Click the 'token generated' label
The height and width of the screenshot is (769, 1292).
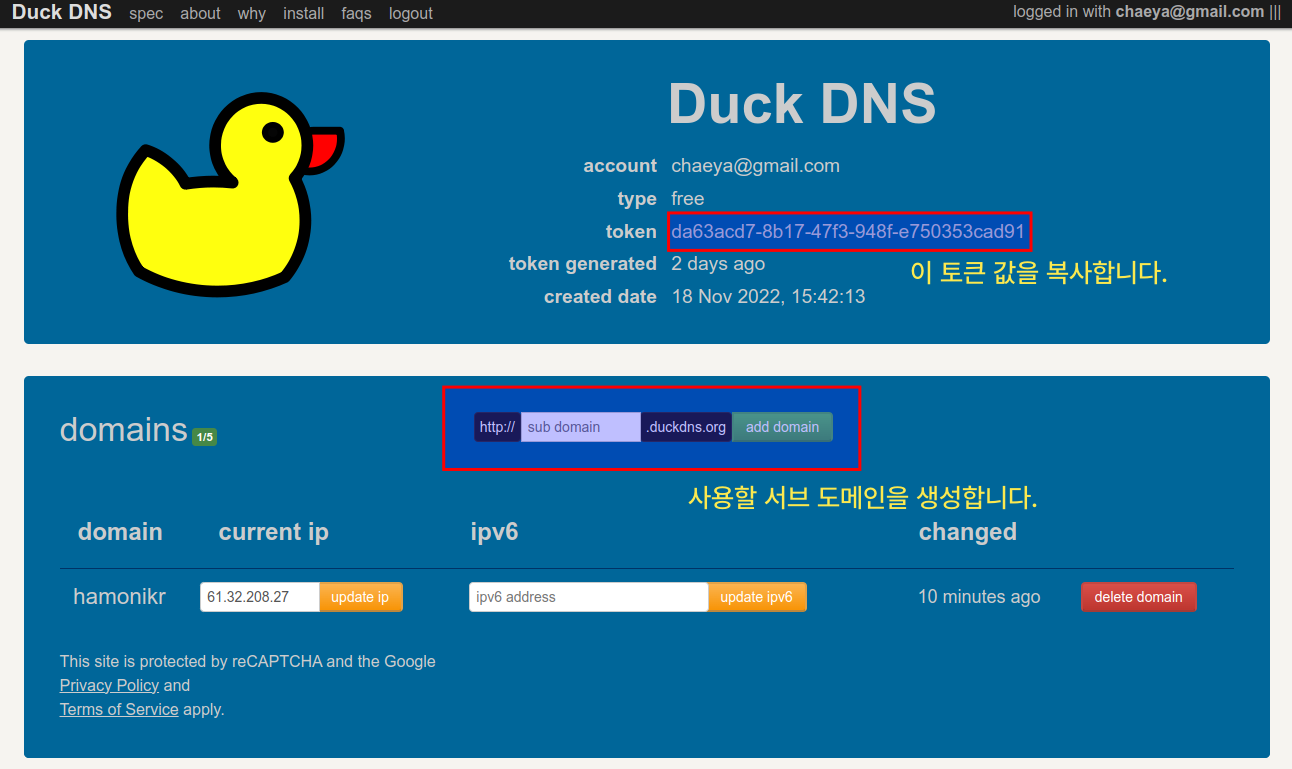click(583, 264)
